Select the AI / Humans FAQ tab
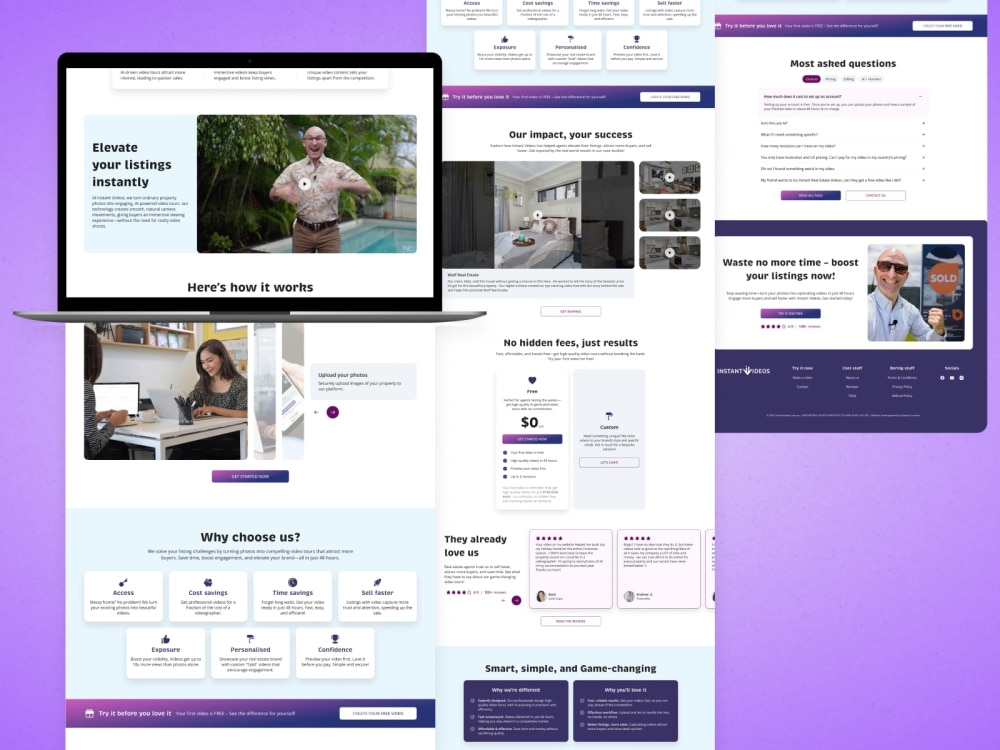The width and height of the screenshot is (1000, 750). [x=871, y=79]
